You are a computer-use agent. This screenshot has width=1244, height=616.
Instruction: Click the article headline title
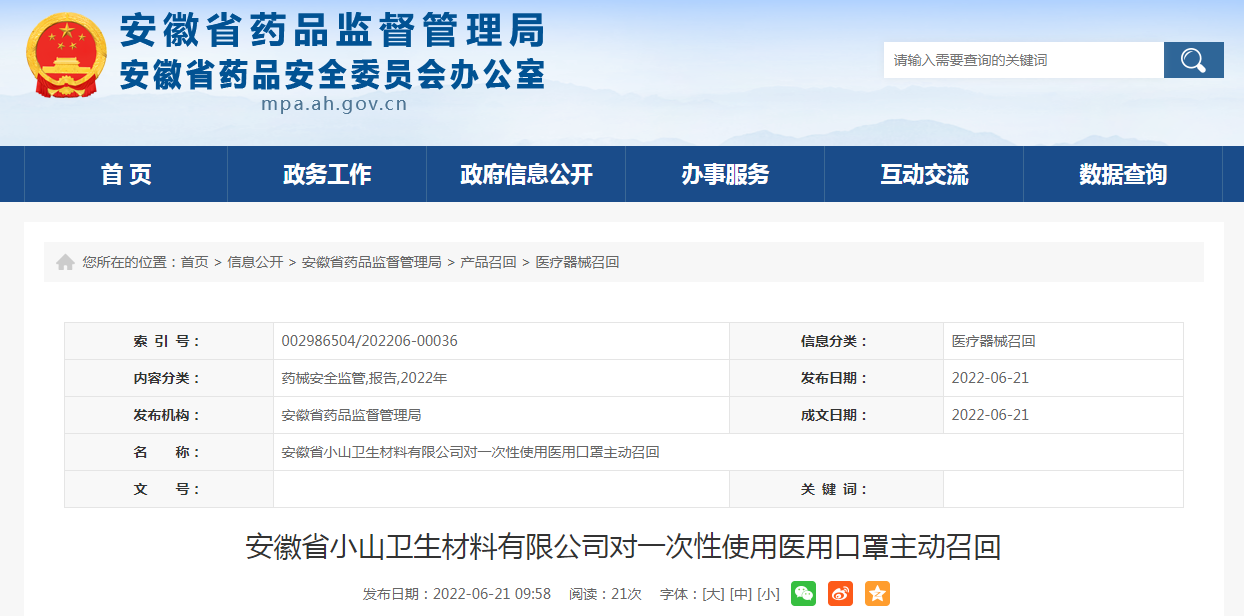click(x=623, y=547)
